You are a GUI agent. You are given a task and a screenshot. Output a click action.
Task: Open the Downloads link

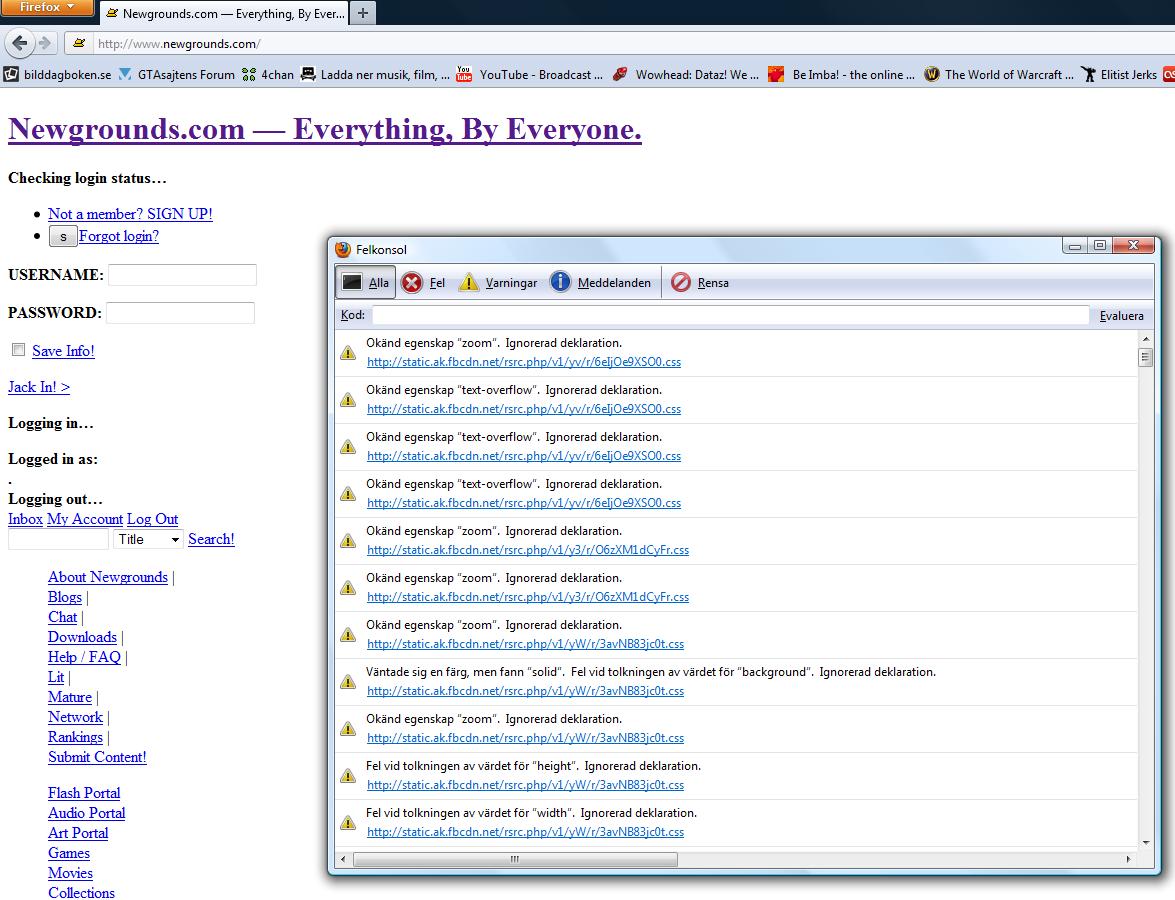click(82, 637)
